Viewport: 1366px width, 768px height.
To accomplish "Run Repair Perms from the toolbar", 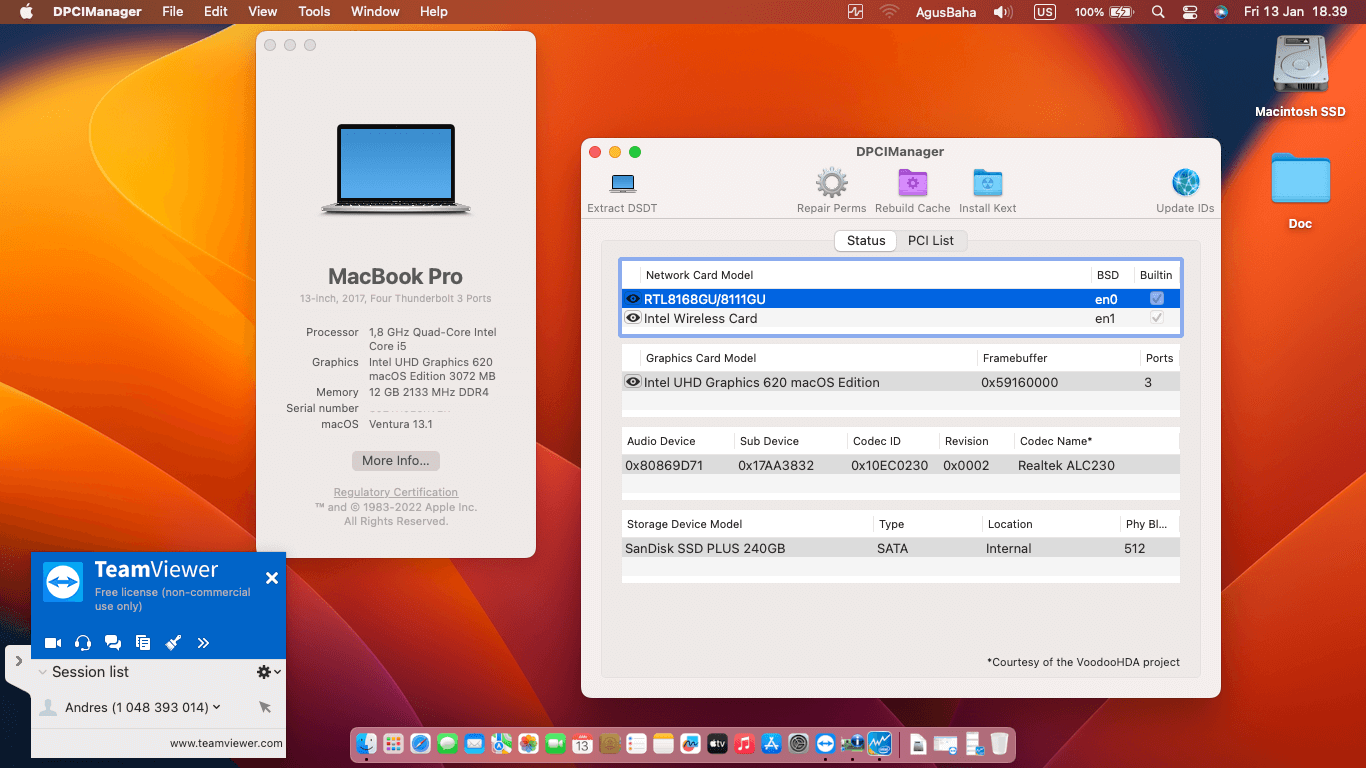I will click(832, 184).
